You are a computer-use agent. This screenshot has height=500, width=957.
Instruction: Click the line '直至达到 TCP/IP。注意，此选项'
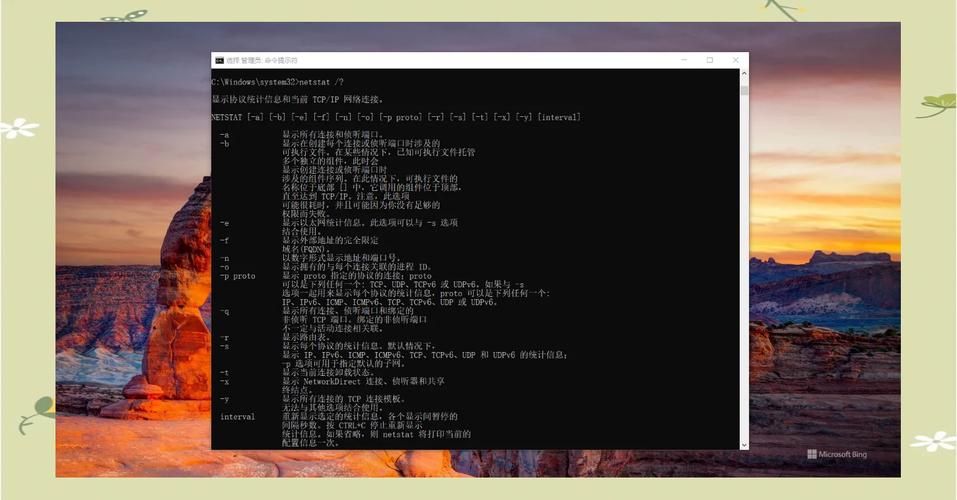pos(345,197)
